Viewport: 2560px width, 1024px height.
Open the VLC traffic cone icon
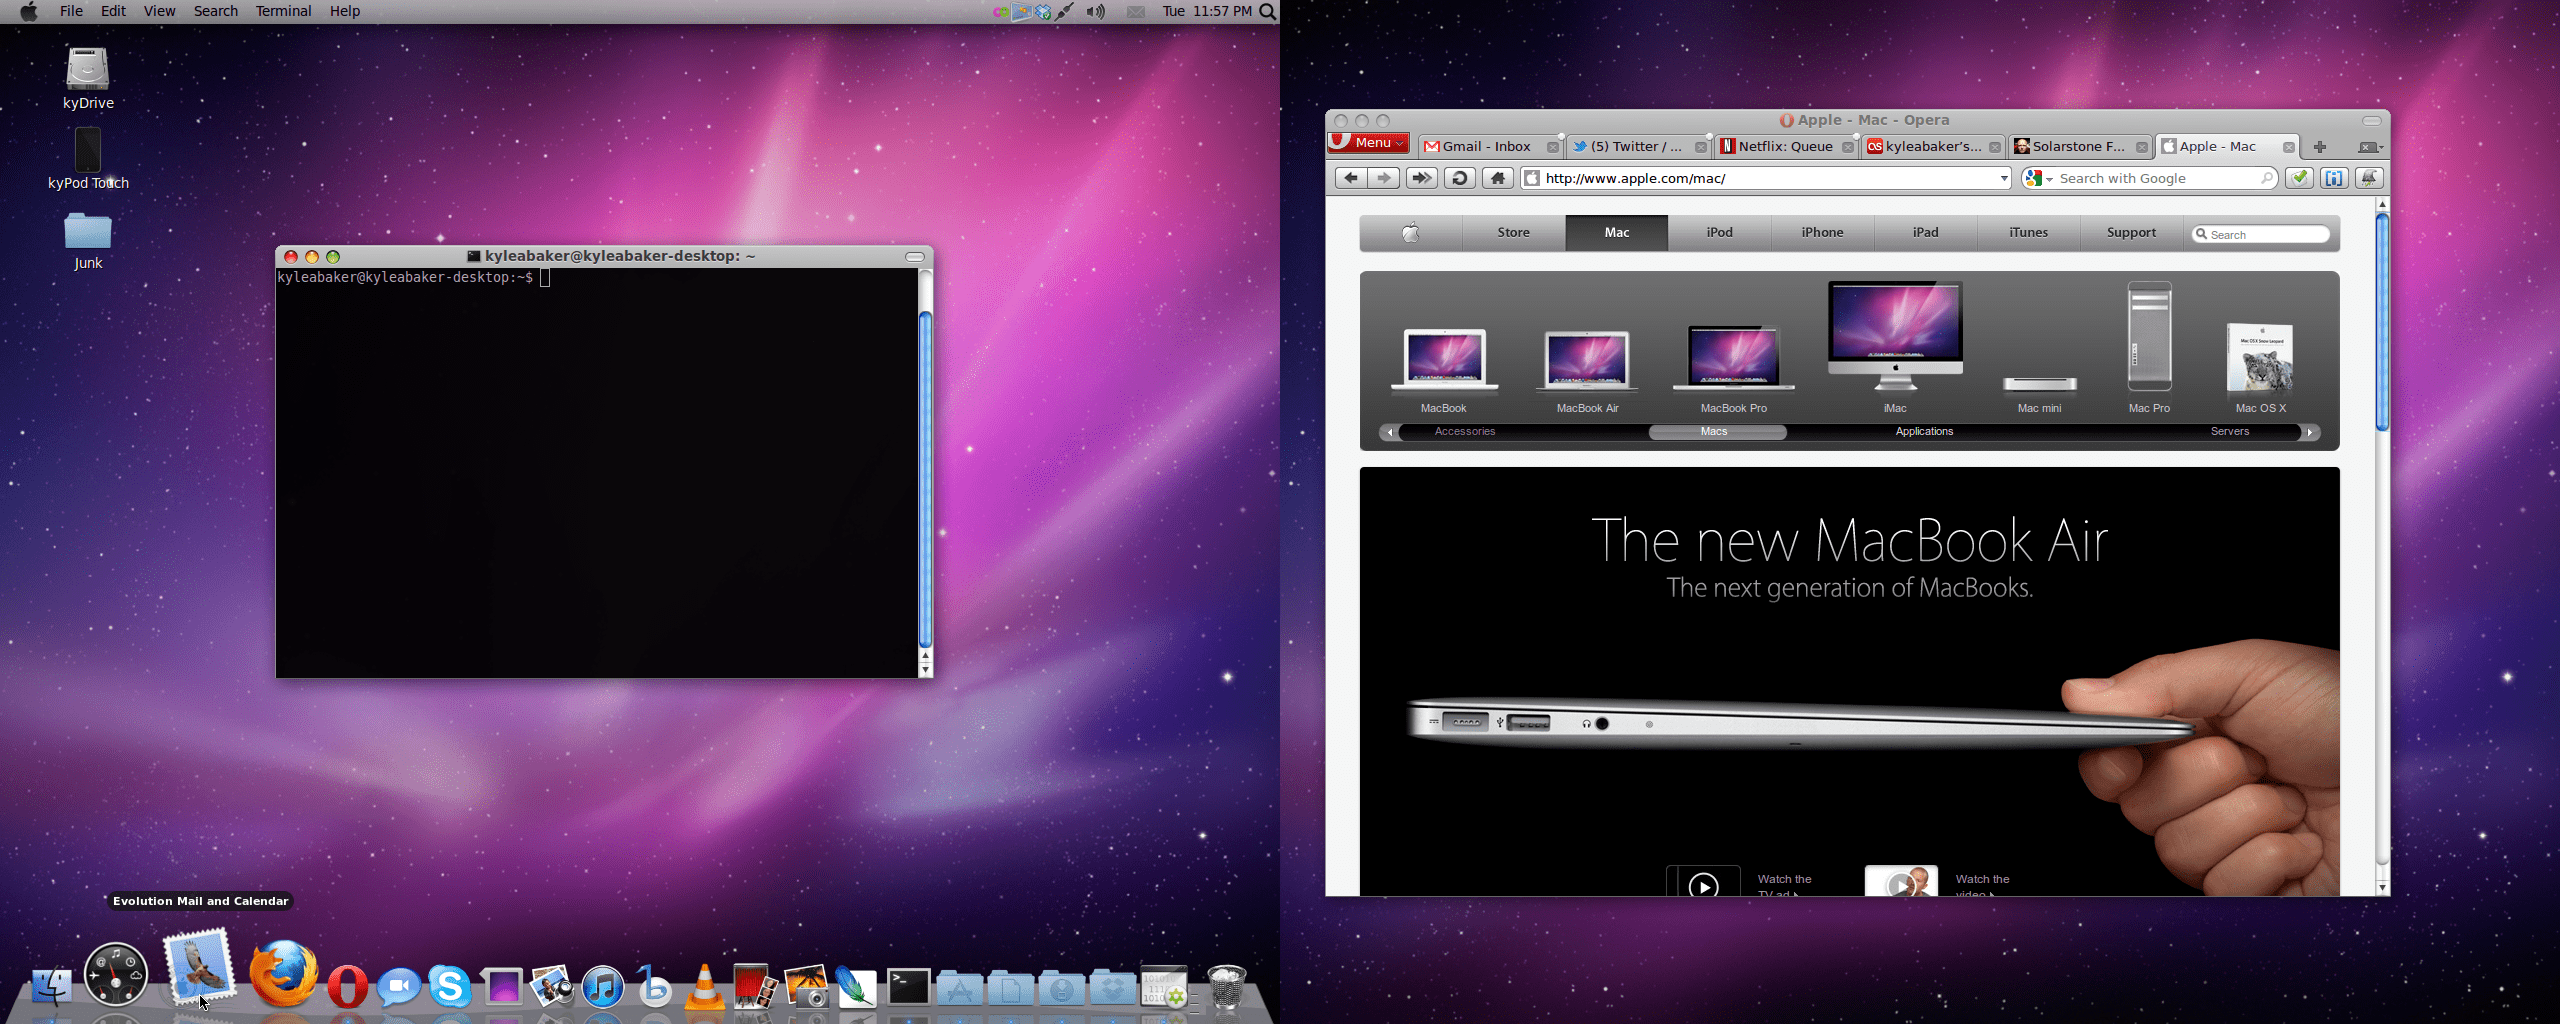coord(705,986)
